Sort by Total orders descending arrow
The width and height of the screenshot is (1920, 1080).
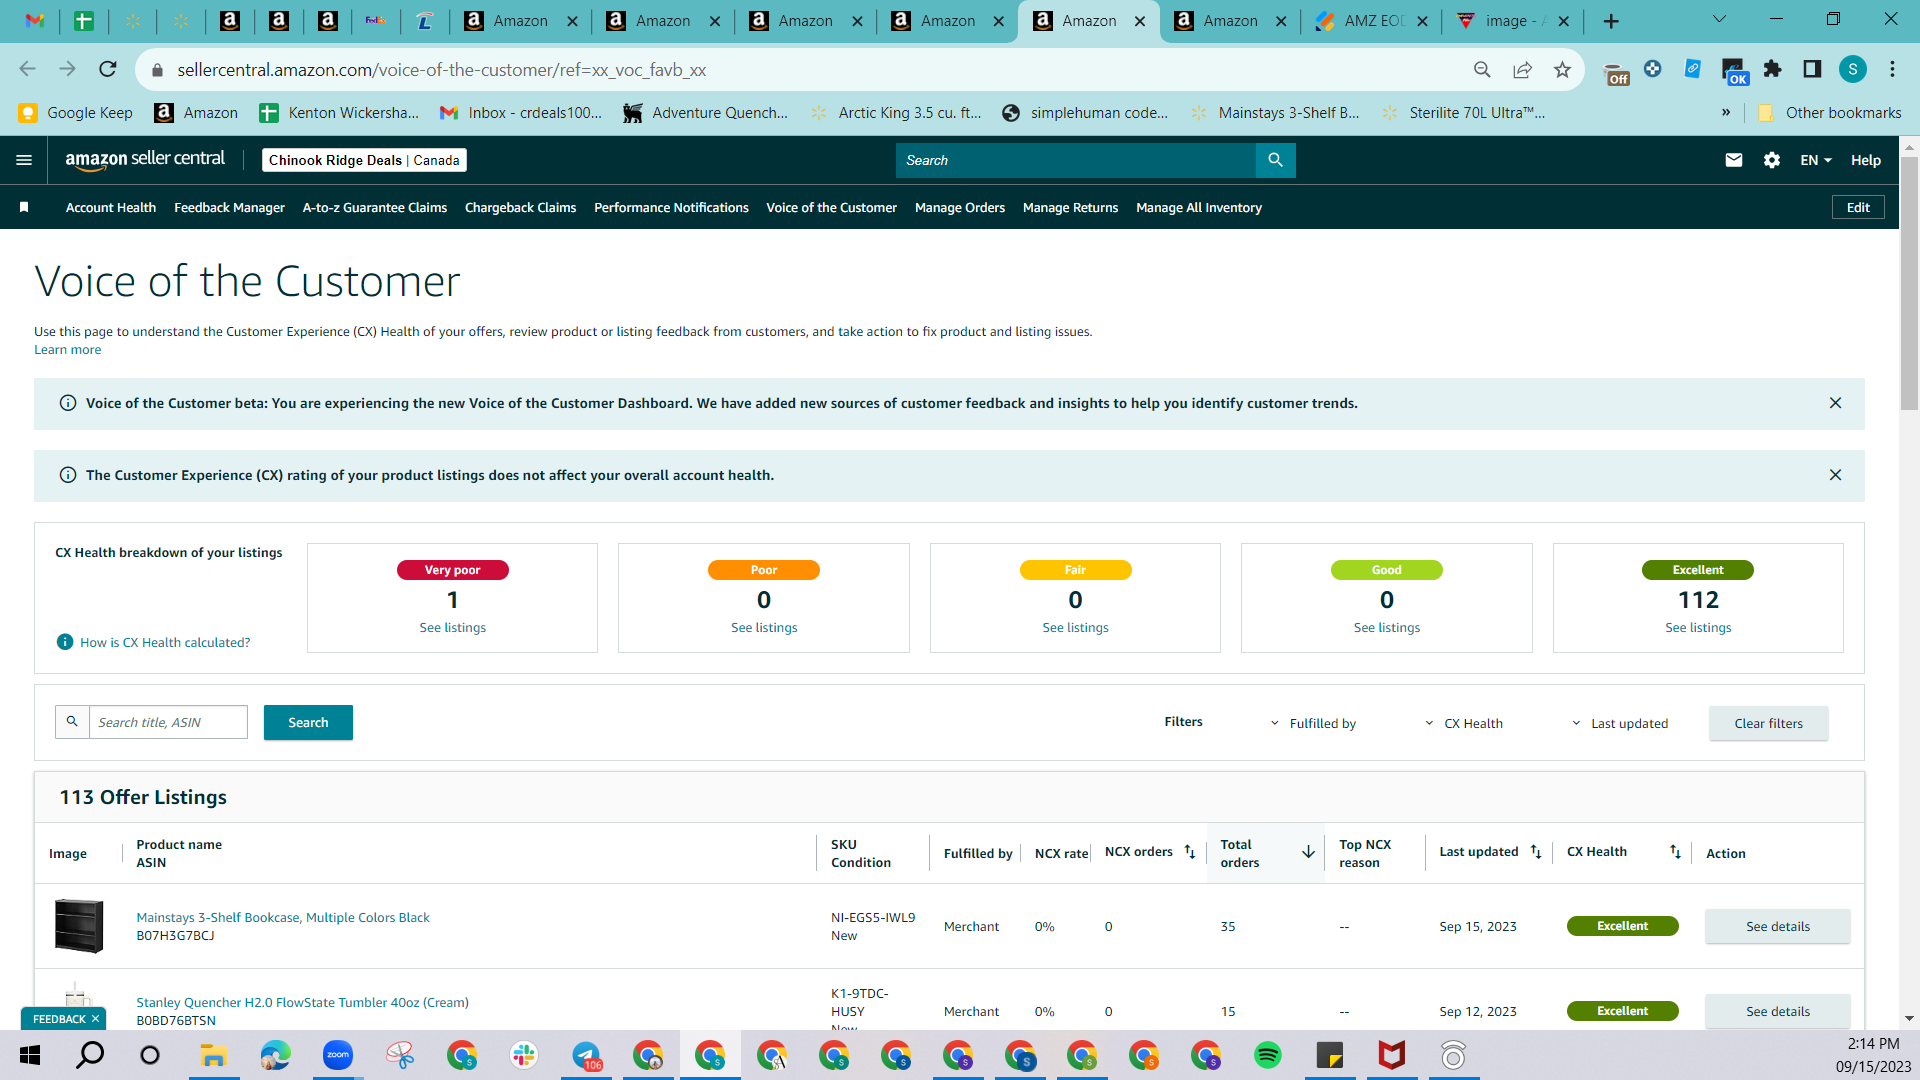coord(1308,852)
